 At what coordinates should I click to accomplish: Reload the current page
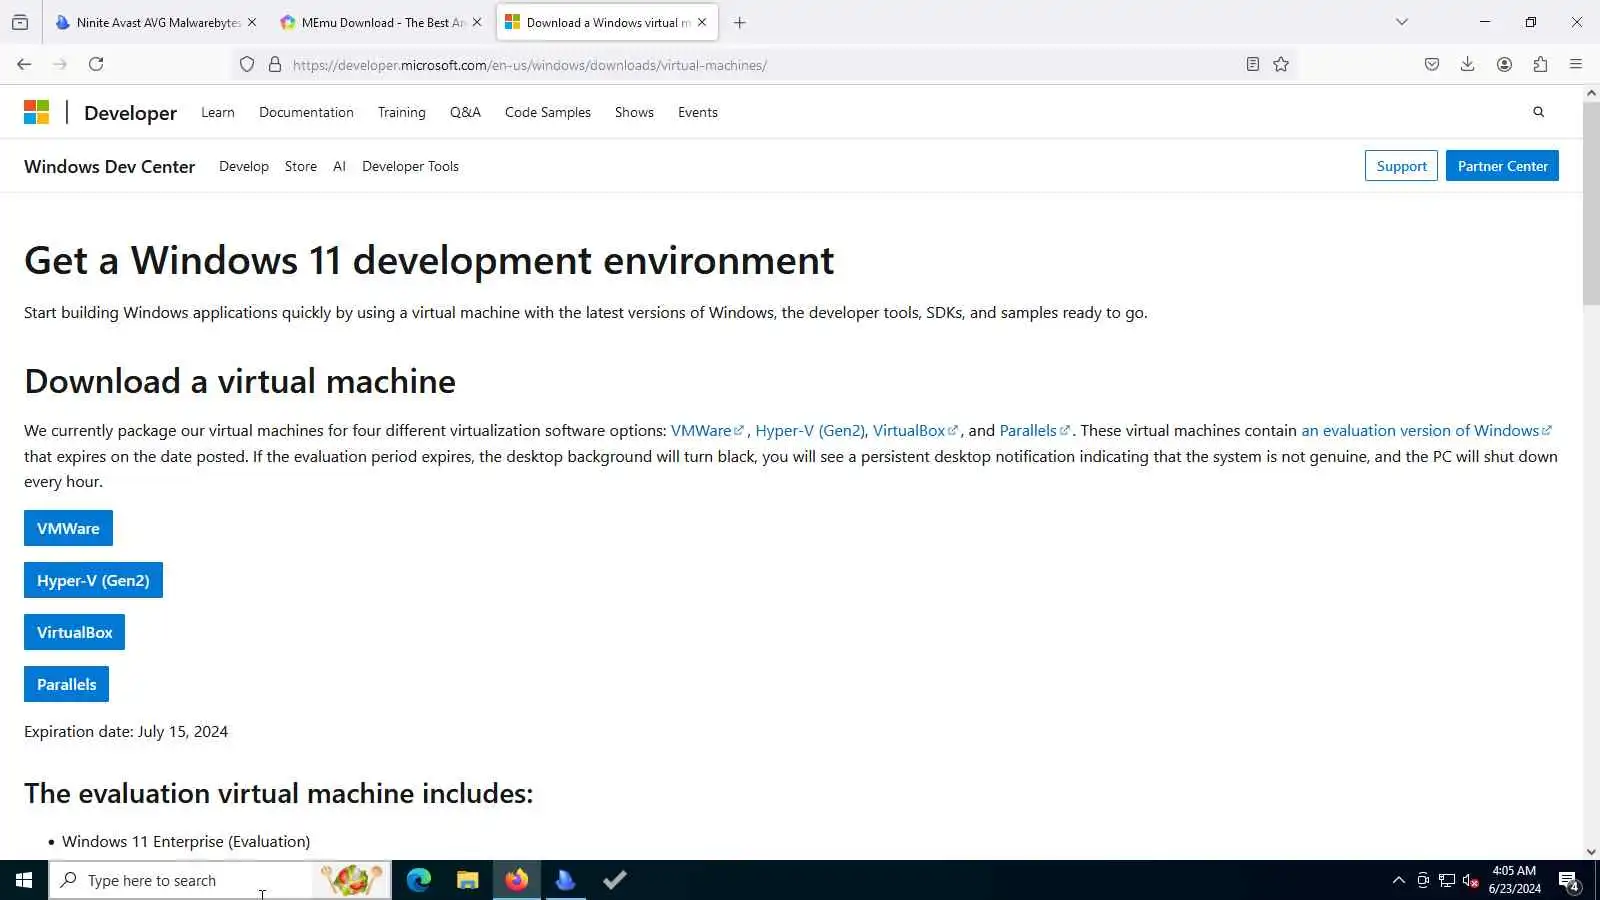click(96, 64)
